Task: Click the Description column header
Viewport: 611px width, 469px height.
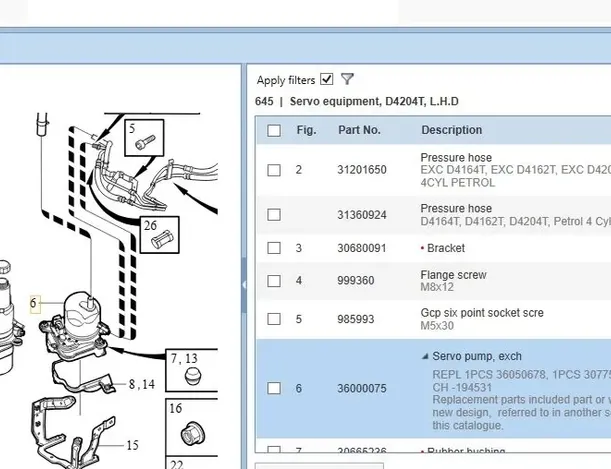Action: (451, 130)
